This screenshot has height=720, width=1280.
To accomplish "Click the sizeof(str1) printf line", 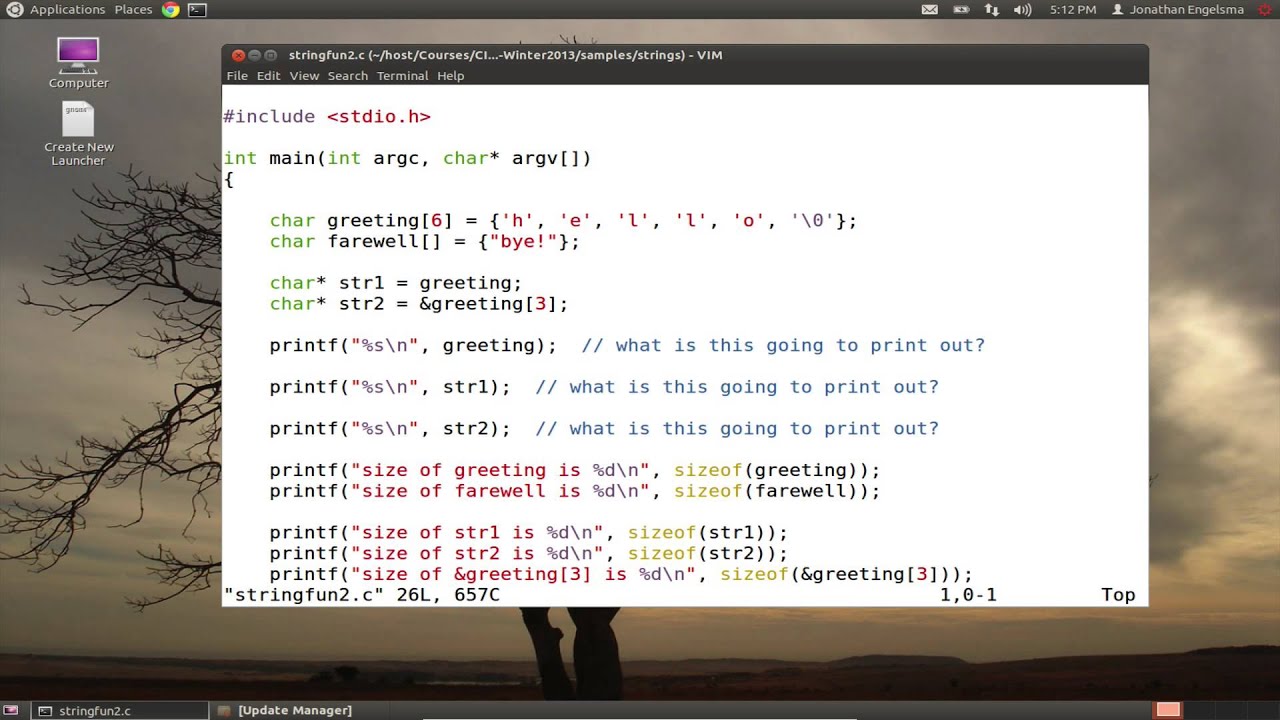I will point(529,533).
